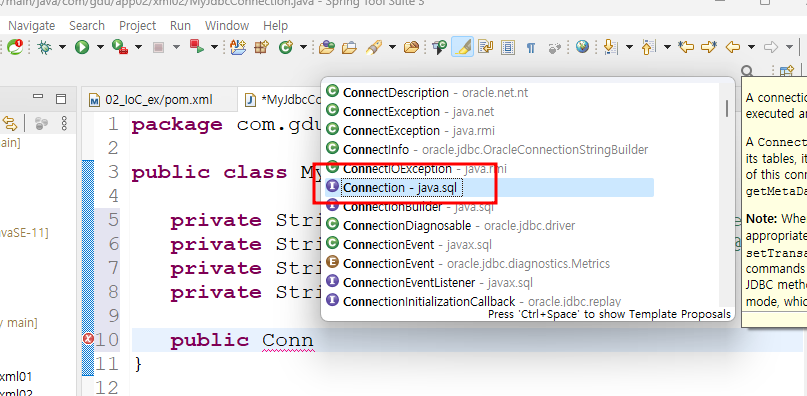This screenshot has height=396, width=807.
Task: Click the Search flashlight icon
Action: 373,47
